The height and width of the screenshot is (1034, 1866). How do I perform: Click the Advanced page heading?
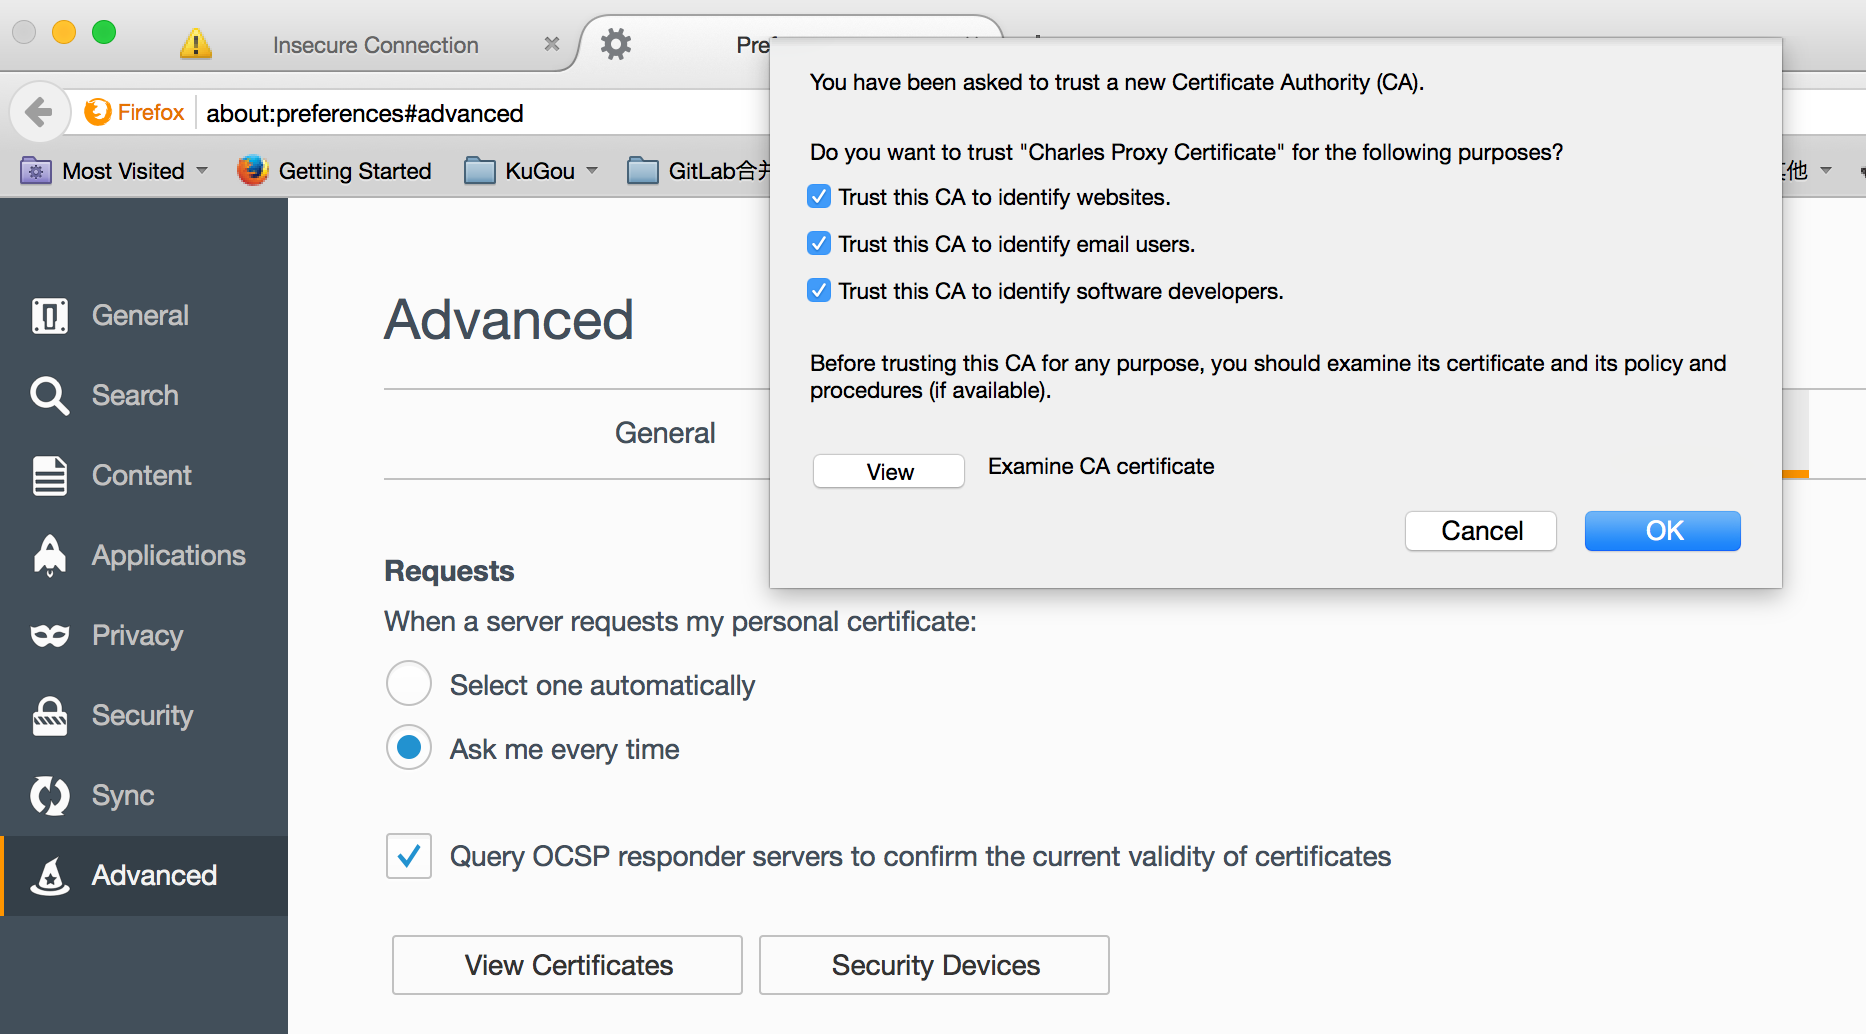[x=509, y=320]
